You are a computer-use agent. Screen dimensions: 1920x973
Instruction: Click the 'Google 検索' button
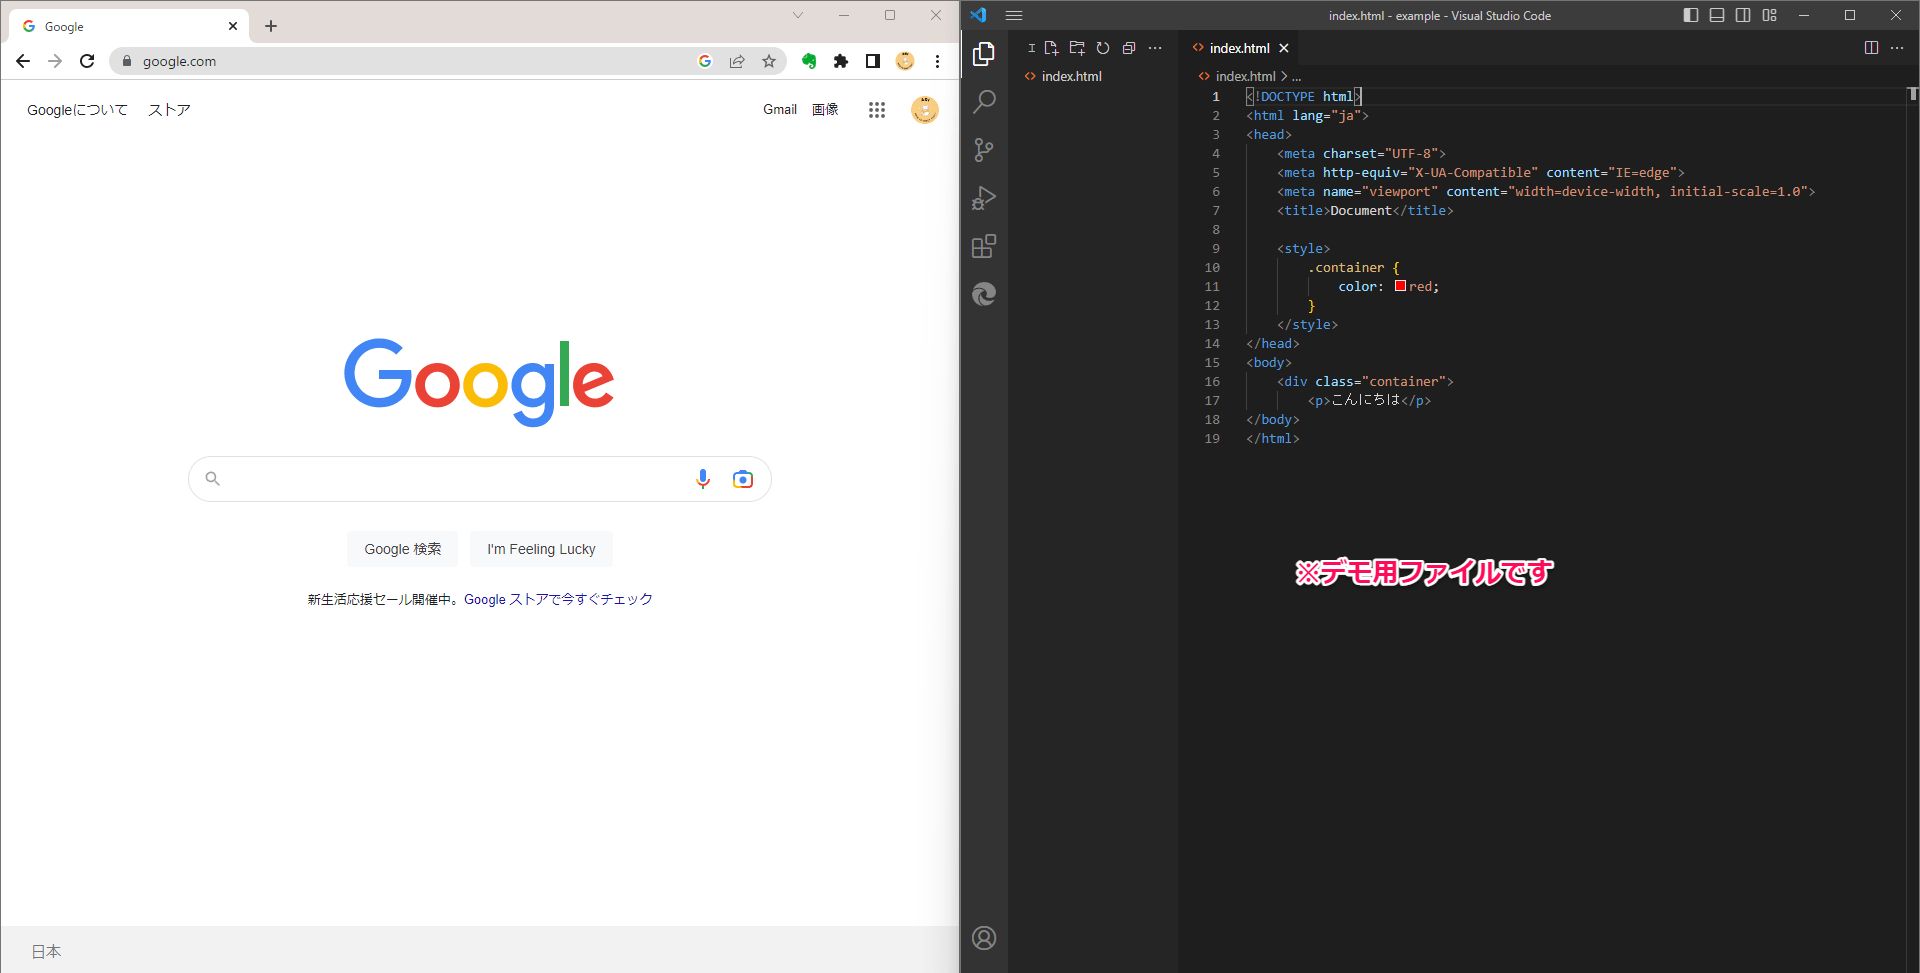402,549
